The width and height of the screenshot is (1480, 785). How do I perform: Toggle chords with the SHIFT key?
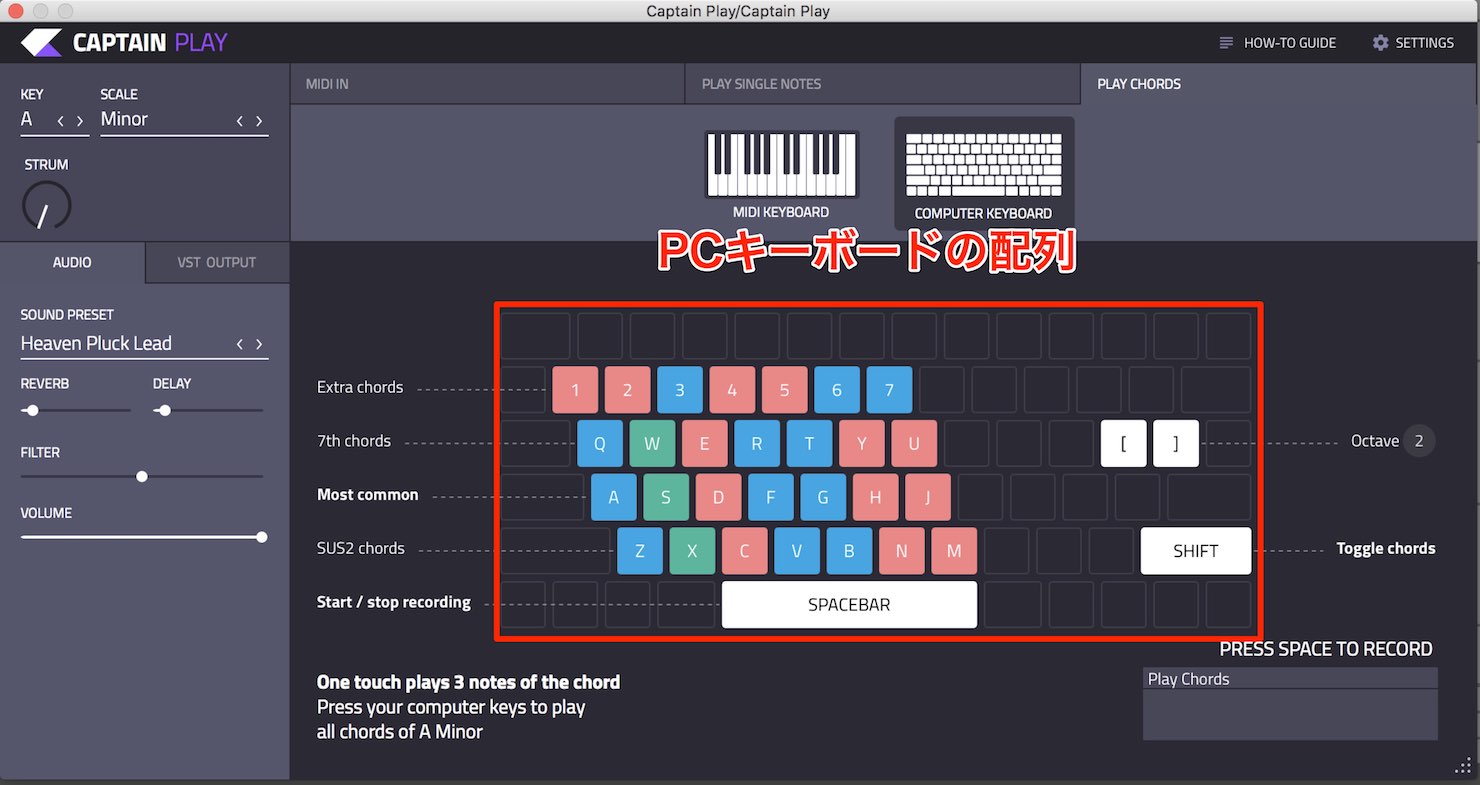[x=1196, y=551]
